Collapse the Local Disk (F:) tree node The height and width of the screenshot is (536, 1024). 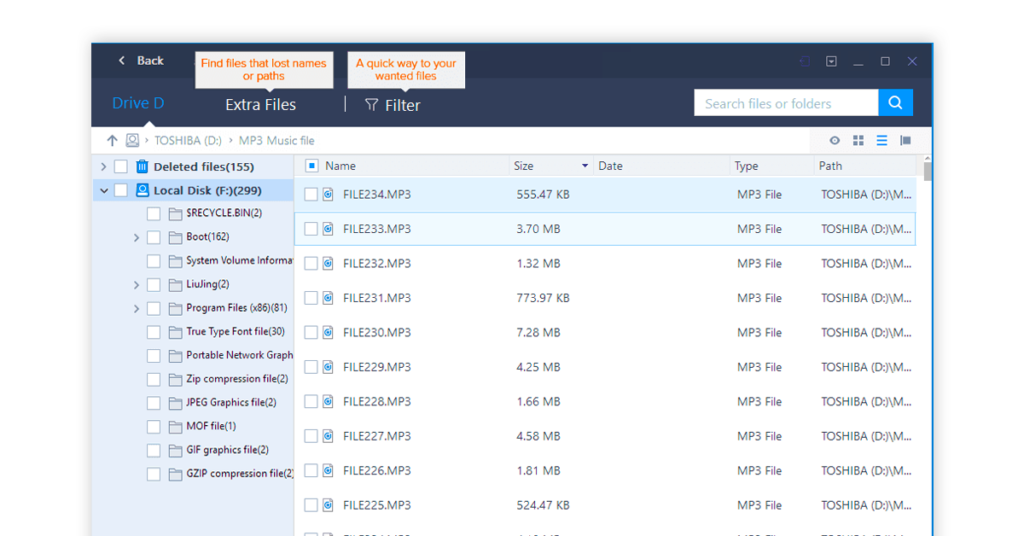pos(104,191)
